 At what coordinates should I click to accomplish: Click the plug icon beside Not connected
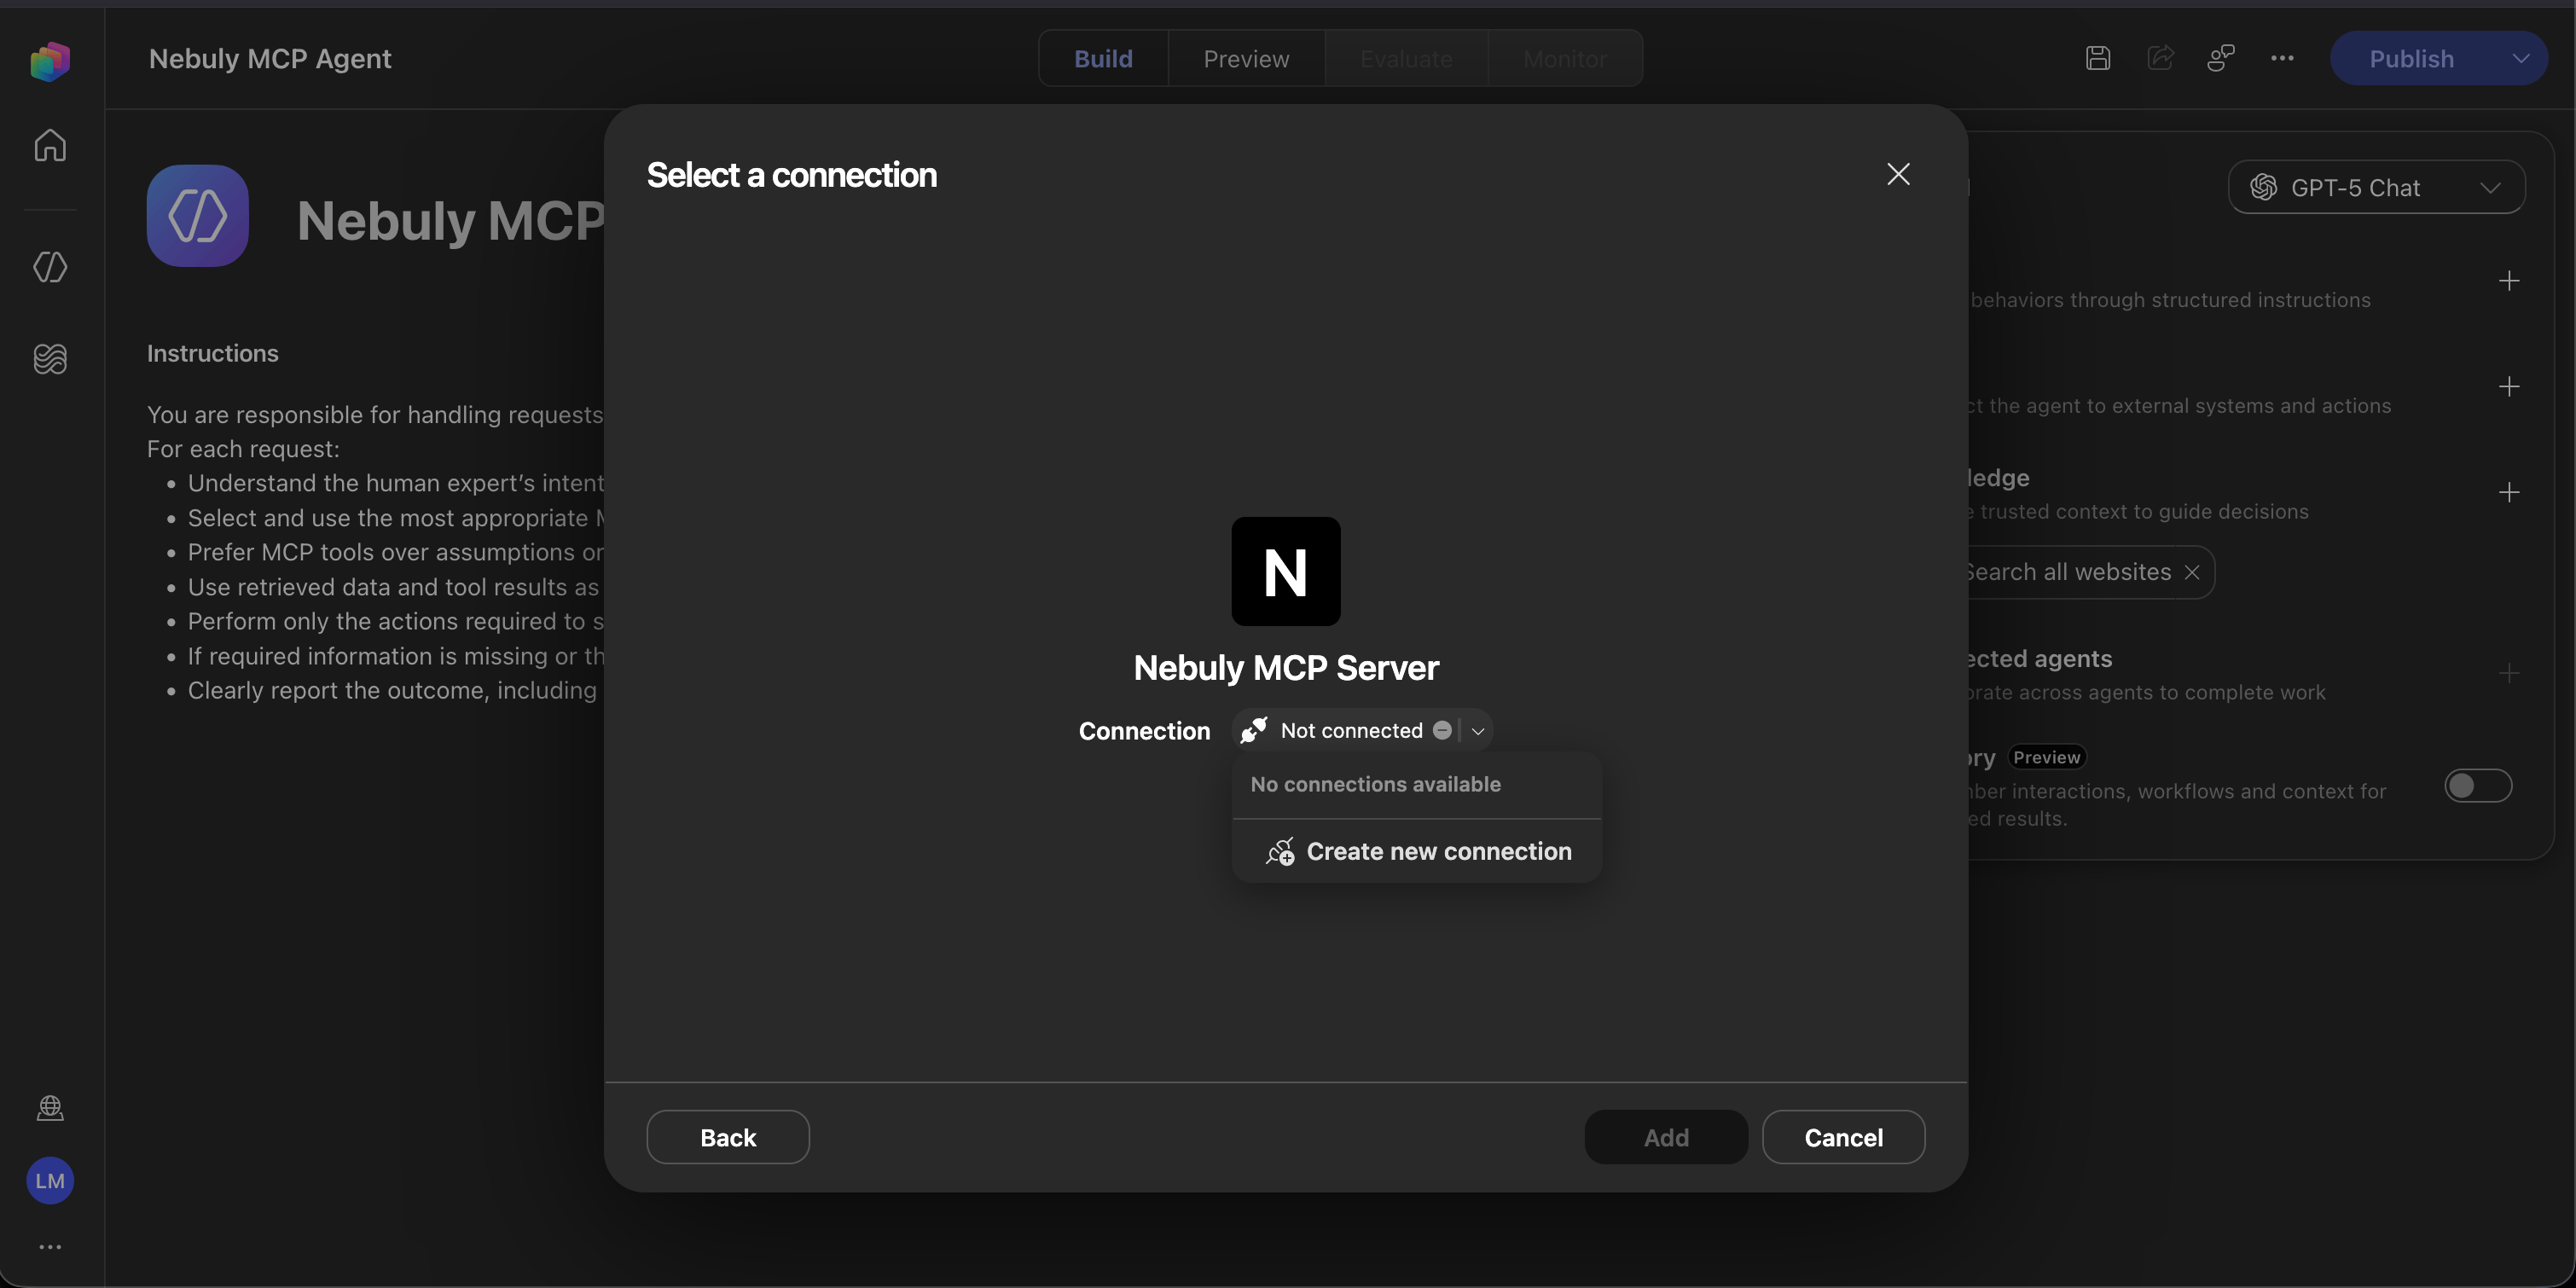click(x=1253, y=730)
